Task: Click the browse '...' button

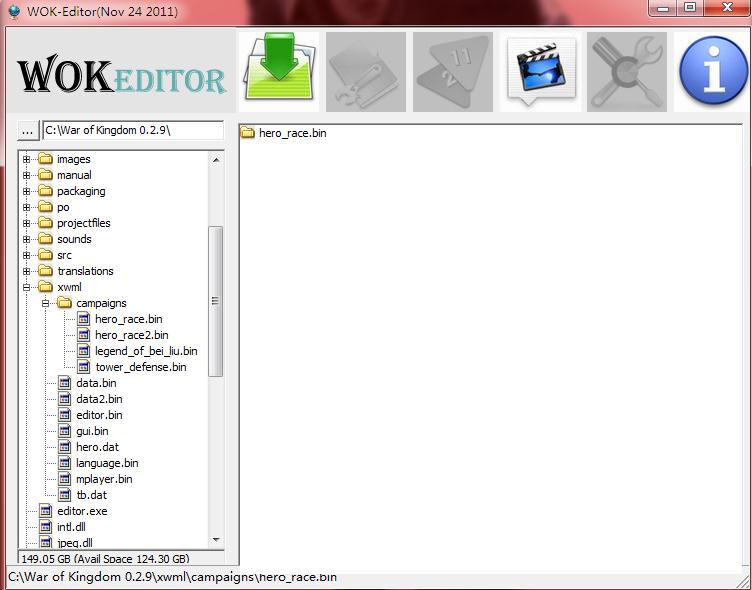Action: coord(28,130)
